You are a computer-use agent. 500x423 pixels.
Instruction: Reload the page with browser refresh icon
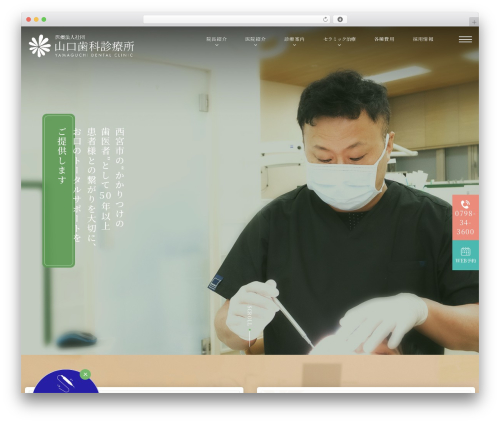tap(325, 20)
